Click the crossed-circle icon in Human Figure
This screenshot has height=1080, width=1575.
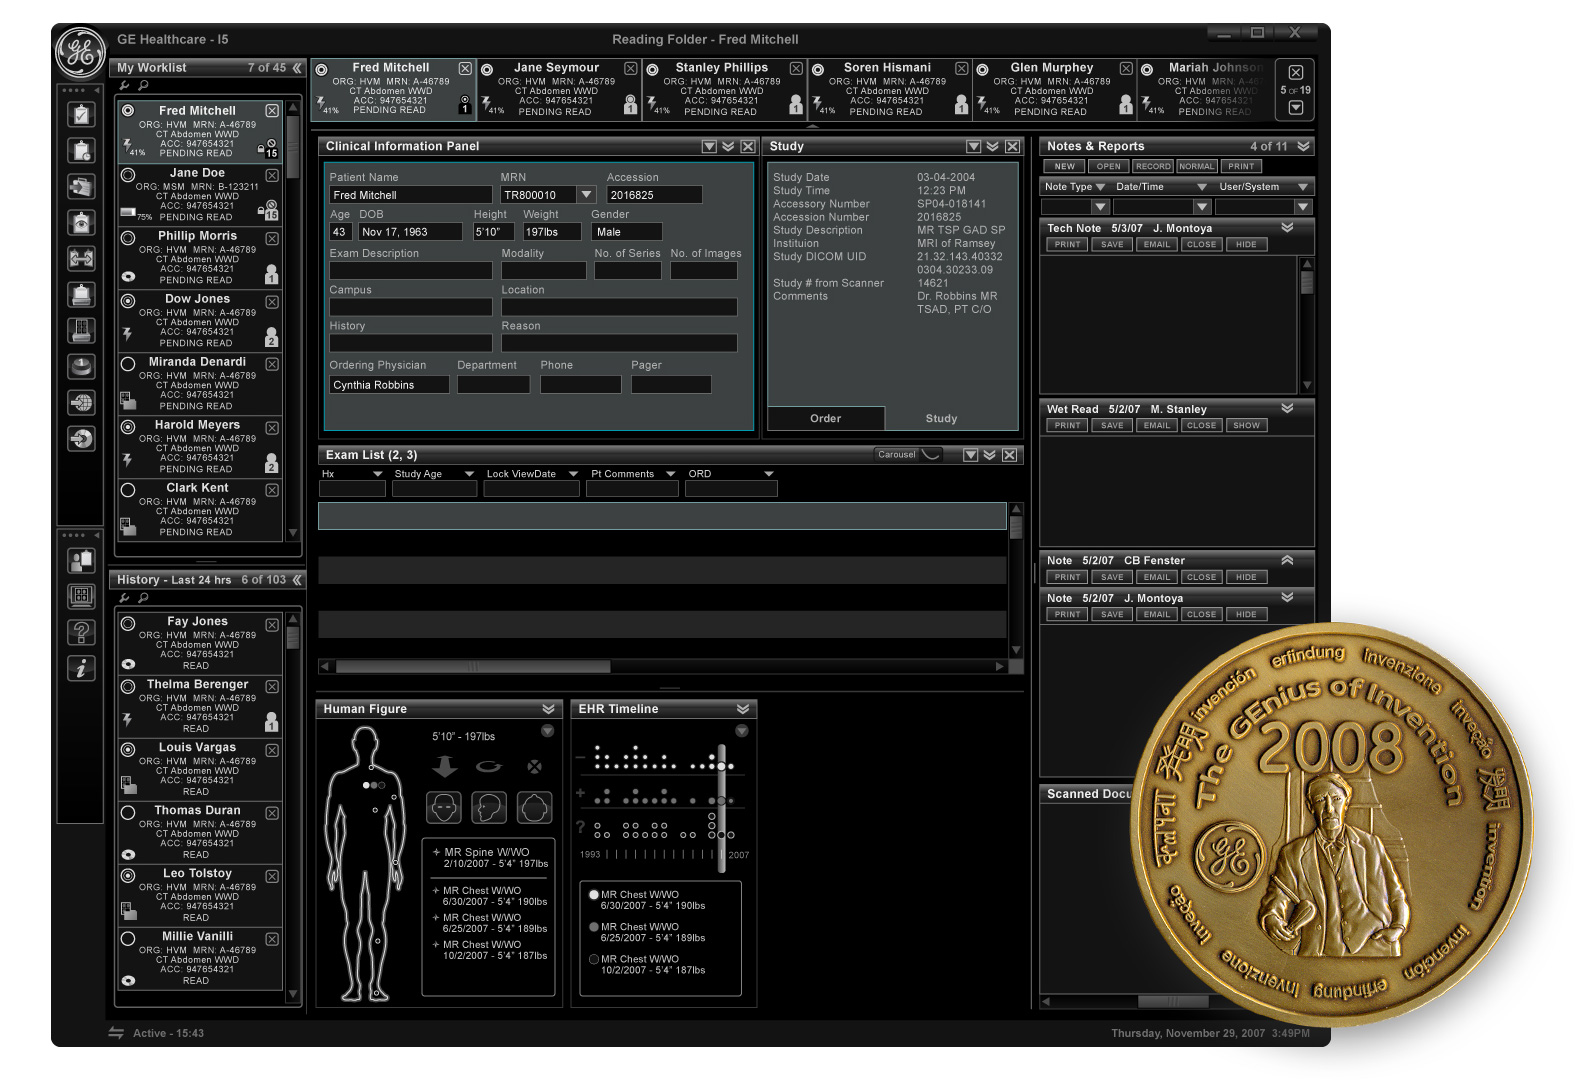pos(535,767)
